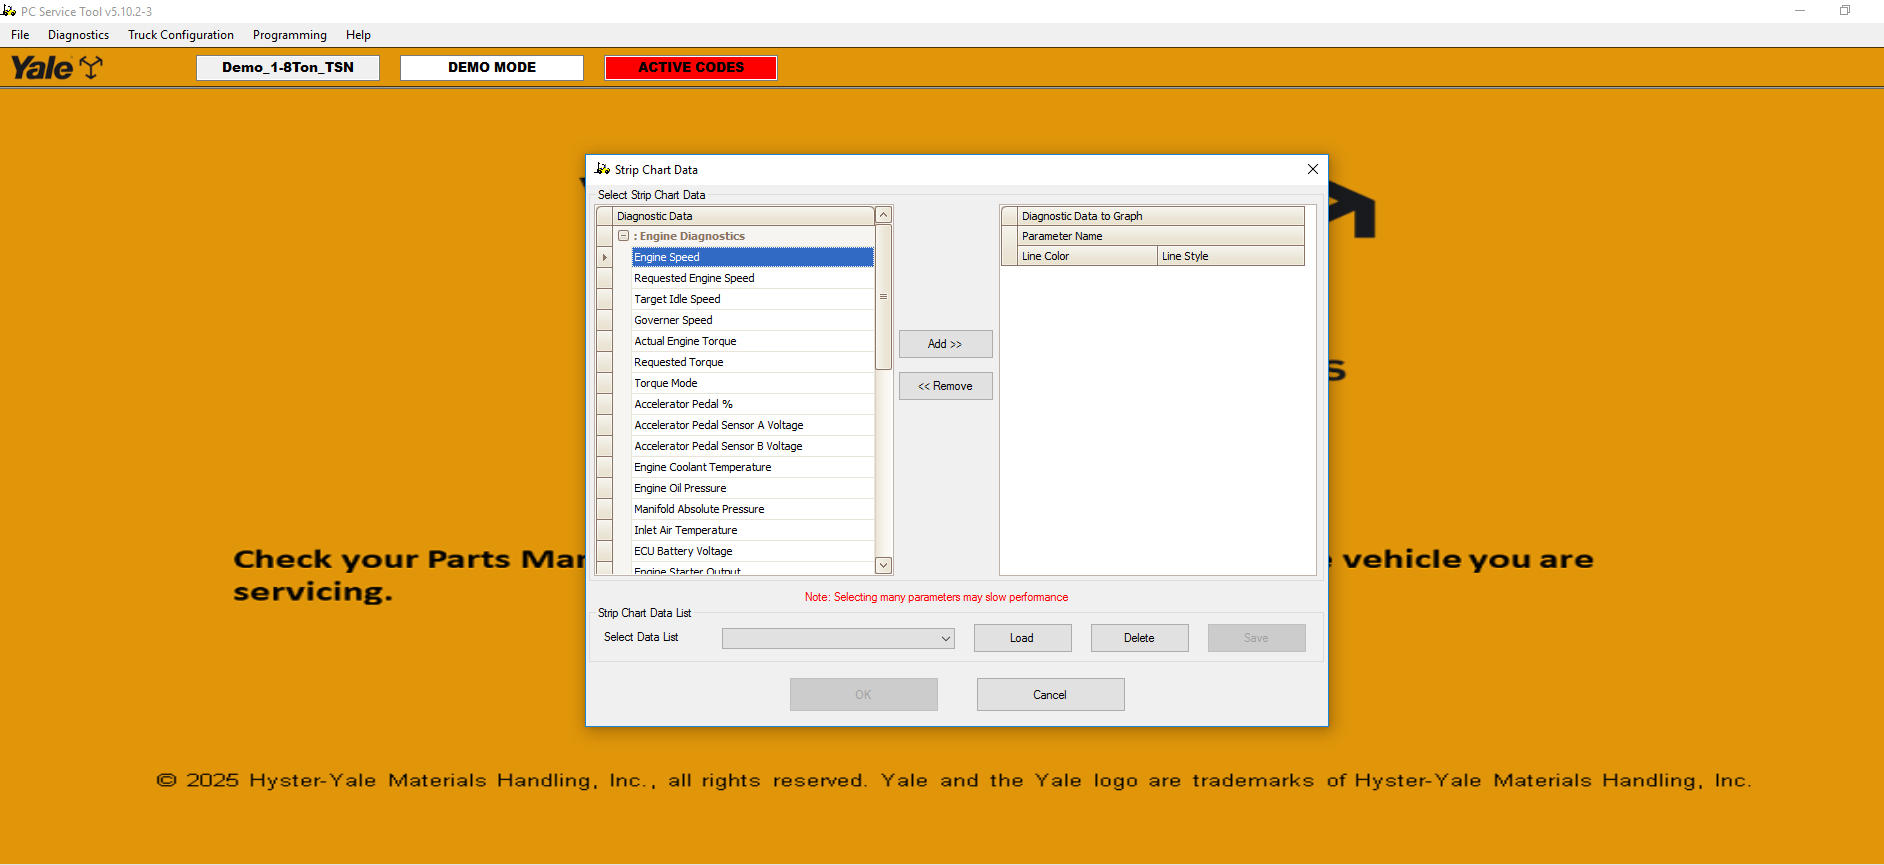
Task: Click the Strip Chart Data dialog title icon
Action: click(x=602, y=169)
